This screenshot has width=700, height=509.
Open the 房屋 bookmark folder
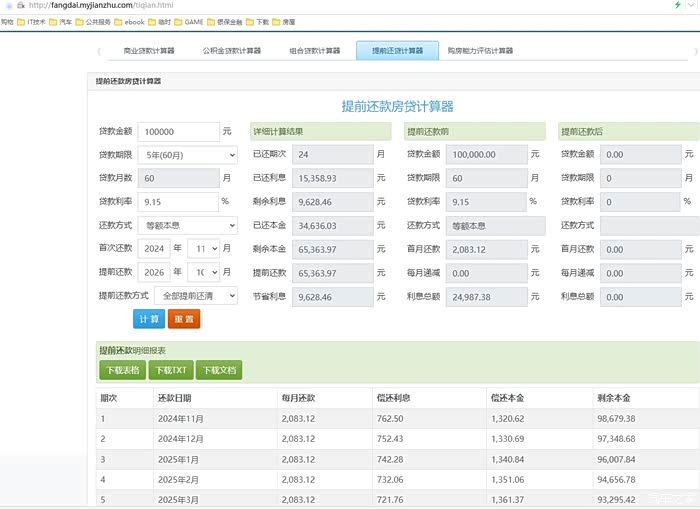pos(288,21)
